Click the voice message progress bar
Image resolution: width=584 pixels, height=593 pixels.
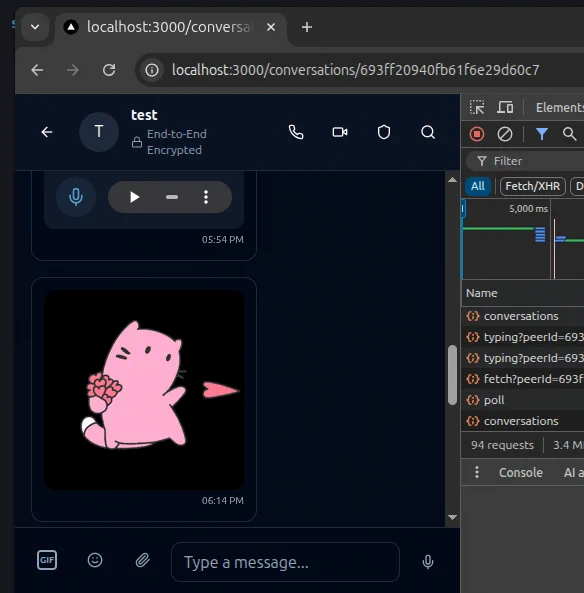pos(172,197)
